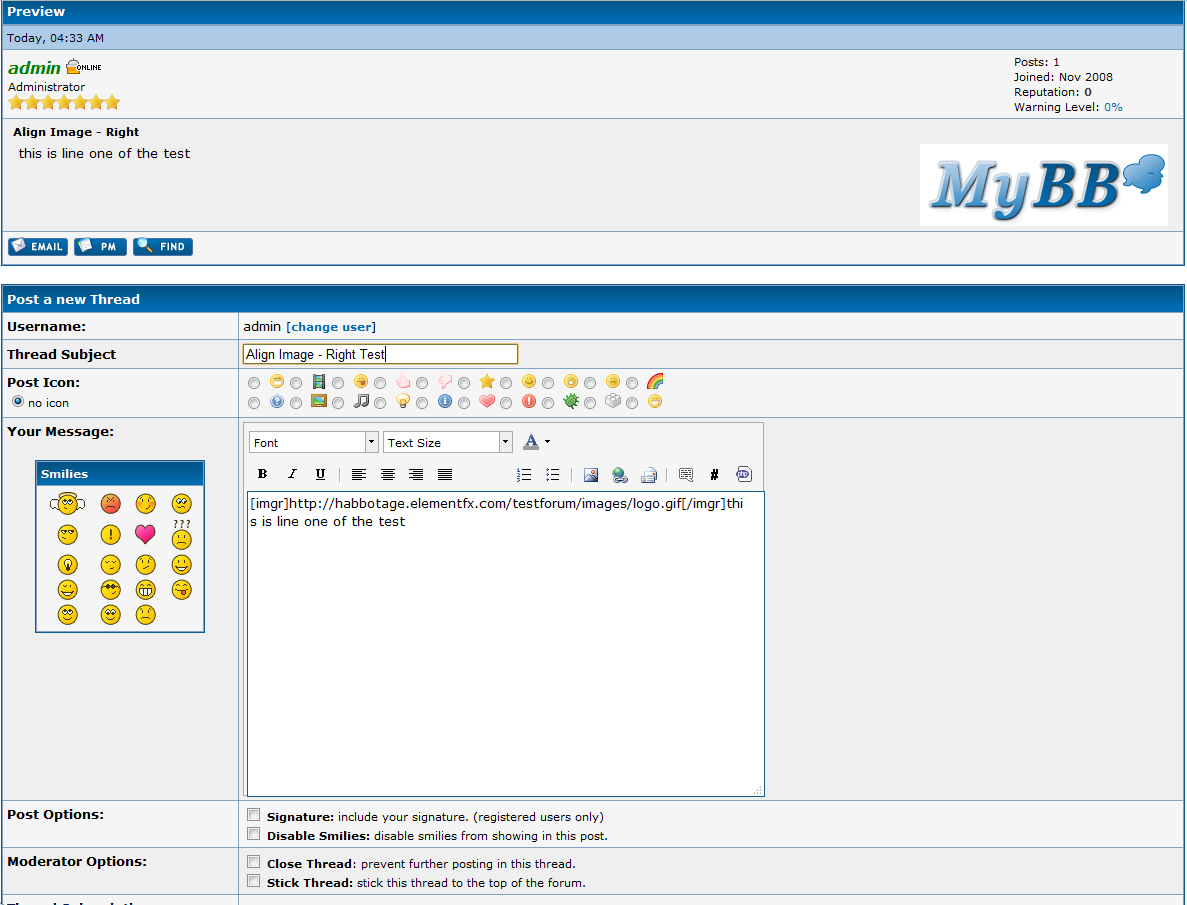The height and width of the screenshot is (905, 1187).
Task: Click the insert image toolbar icon
Action: pyautogui.click(x=591, y=475)
